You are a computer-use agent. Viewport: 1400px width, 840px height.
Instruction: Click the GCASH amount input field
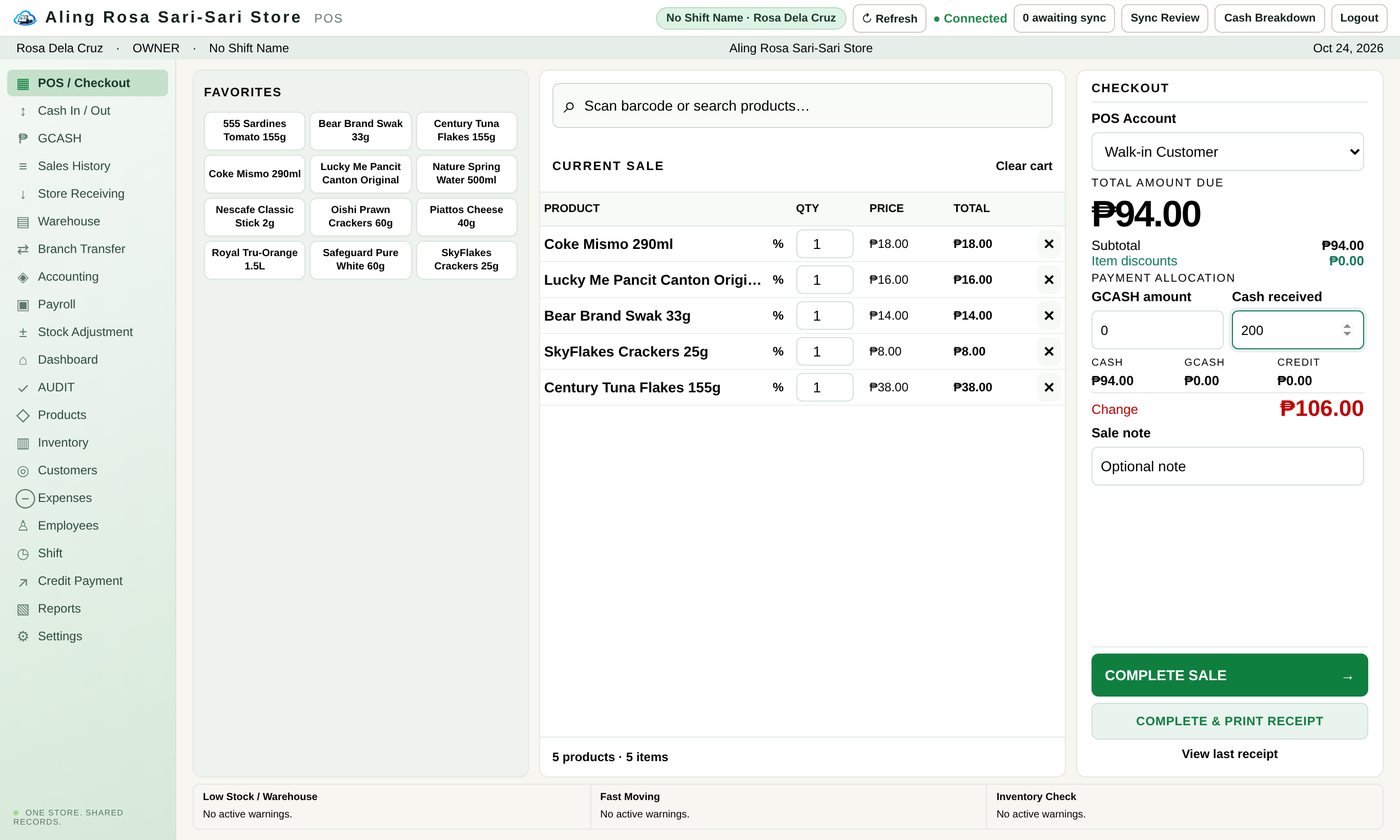pos(1157,330)
